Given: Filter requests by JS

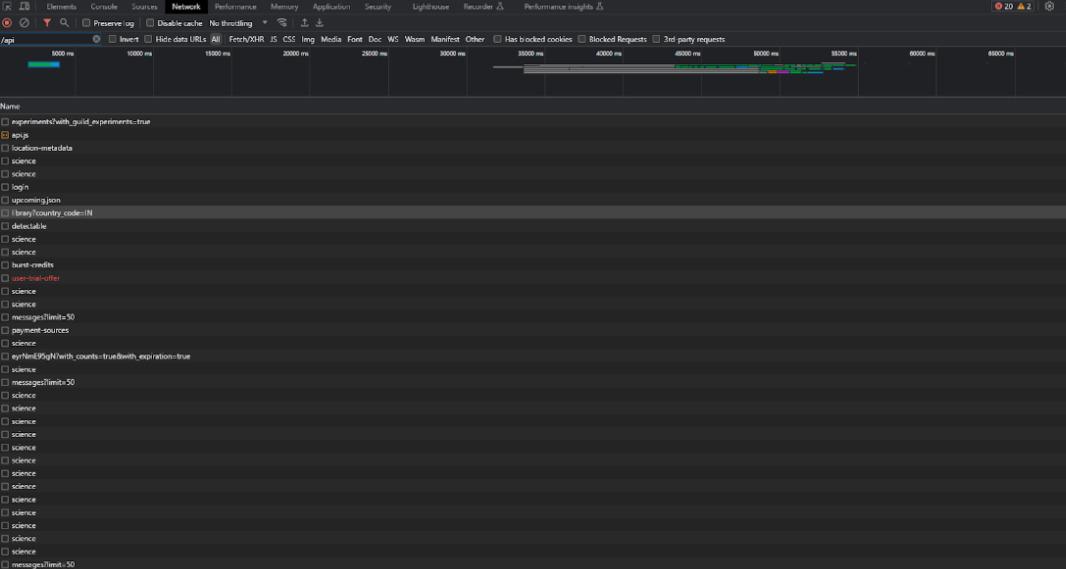Looking at the screenshot, I should tap(273, 39).
